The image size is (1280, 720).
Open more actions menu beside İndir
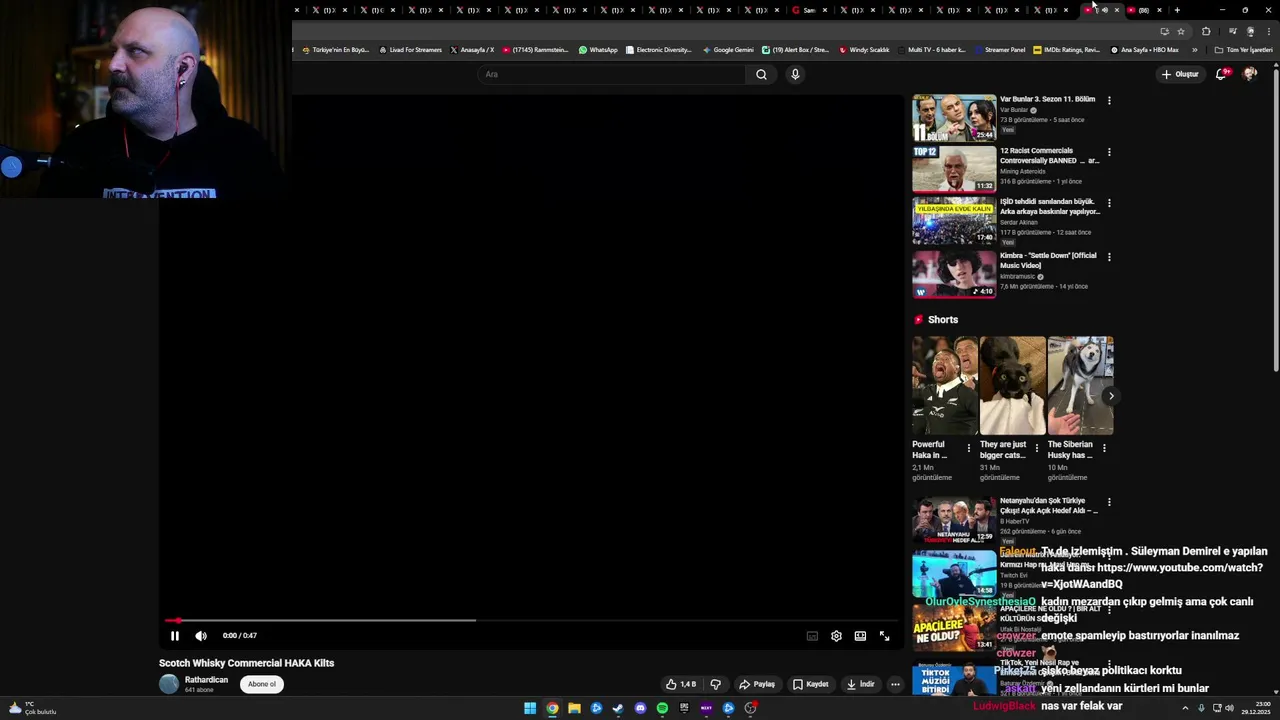pyautogui.click(x=895, y=684)
